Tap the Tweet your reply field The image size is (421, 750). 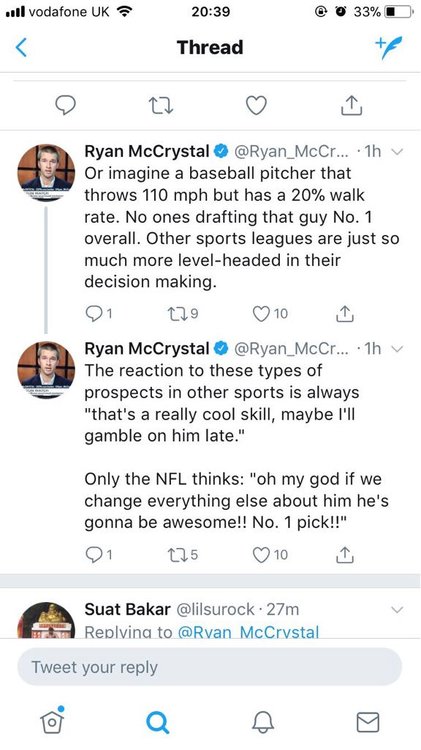(x=210, y=667)
